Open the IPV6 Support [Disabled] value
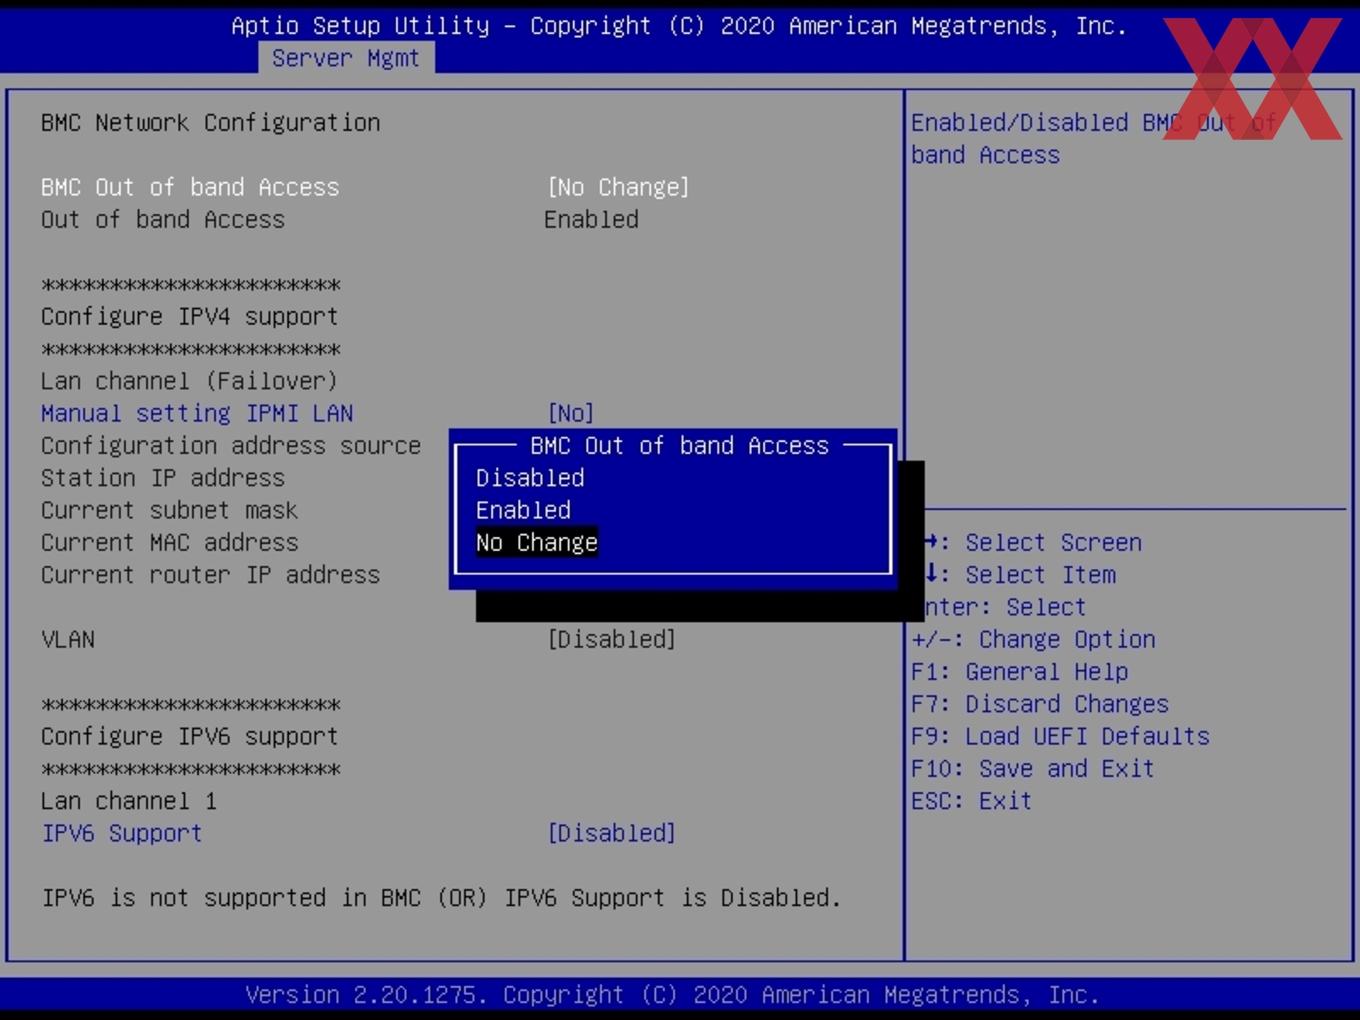 (611, 833)
